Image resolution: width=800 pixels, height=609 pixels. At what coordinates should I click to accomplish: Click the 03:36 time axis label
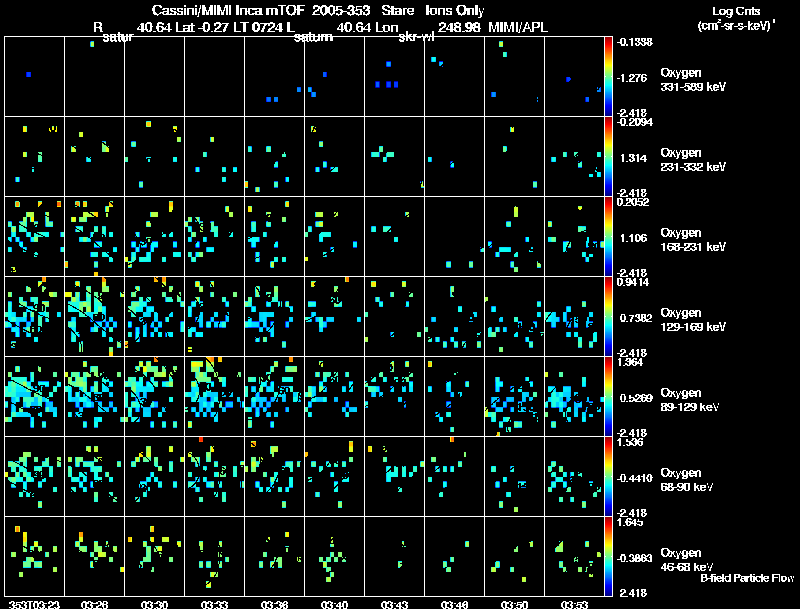point(274,605)
